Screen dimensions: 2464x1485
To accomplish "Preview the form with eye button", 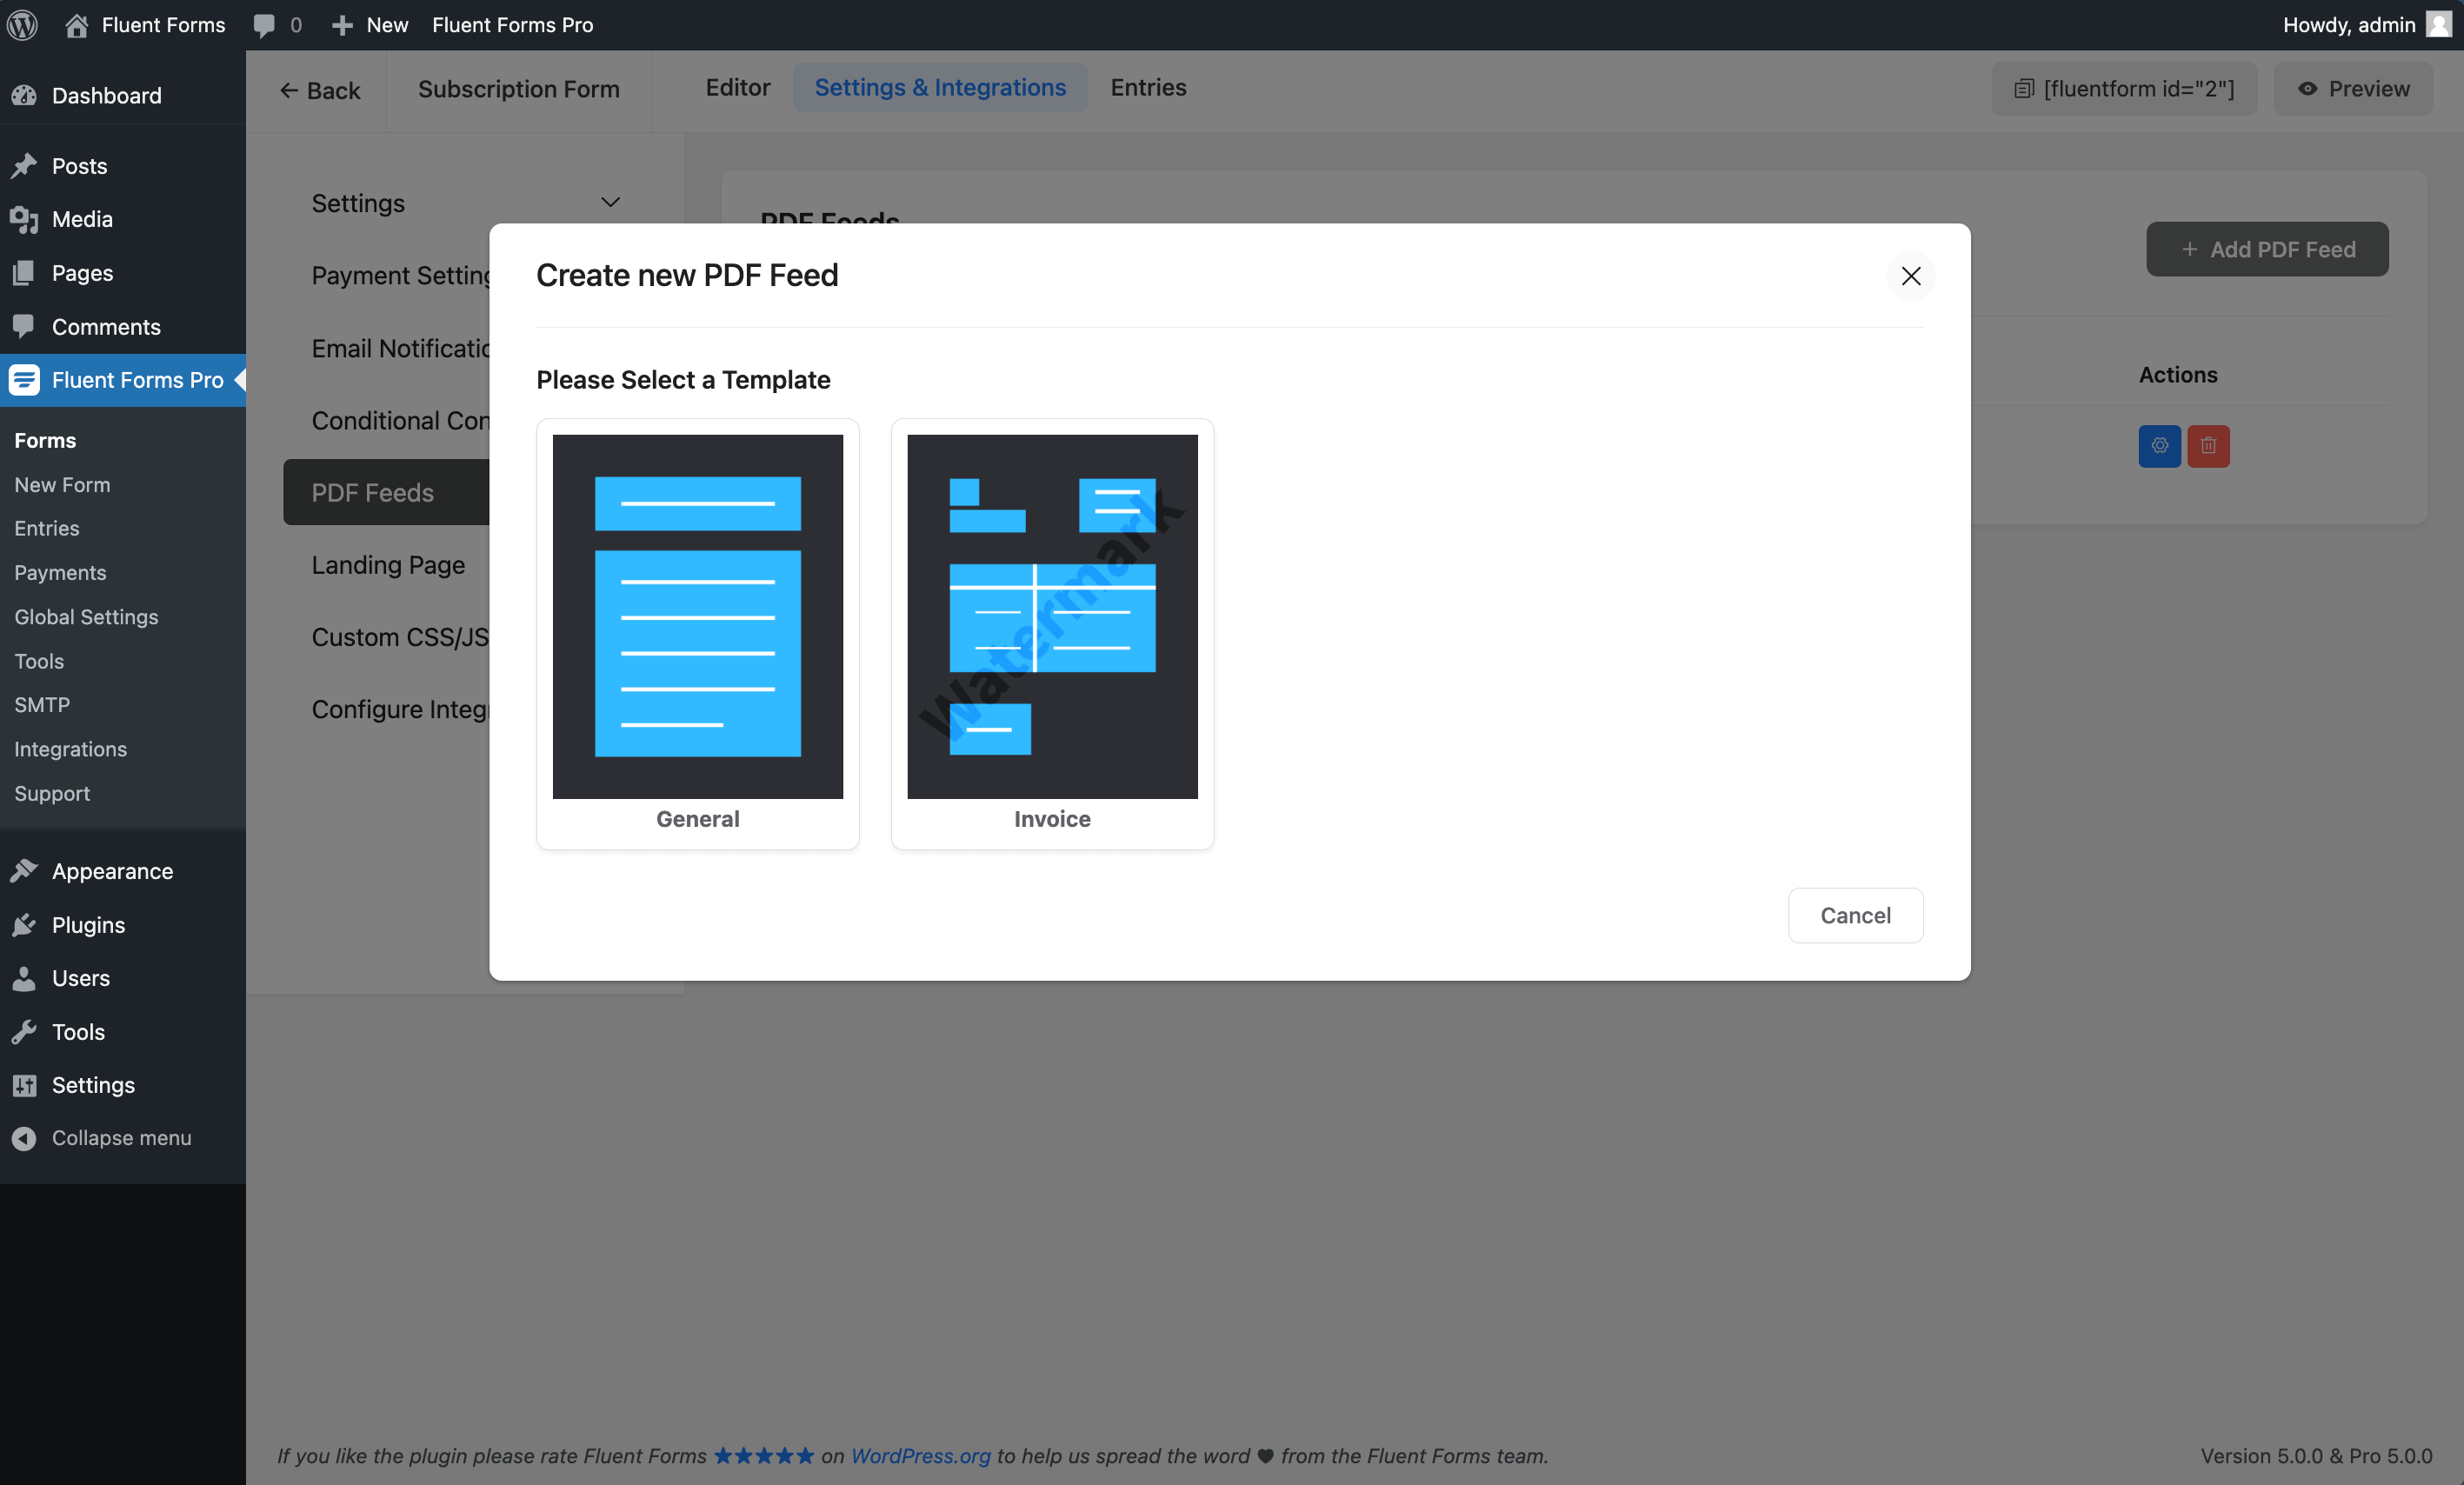I will (2352, 89).
